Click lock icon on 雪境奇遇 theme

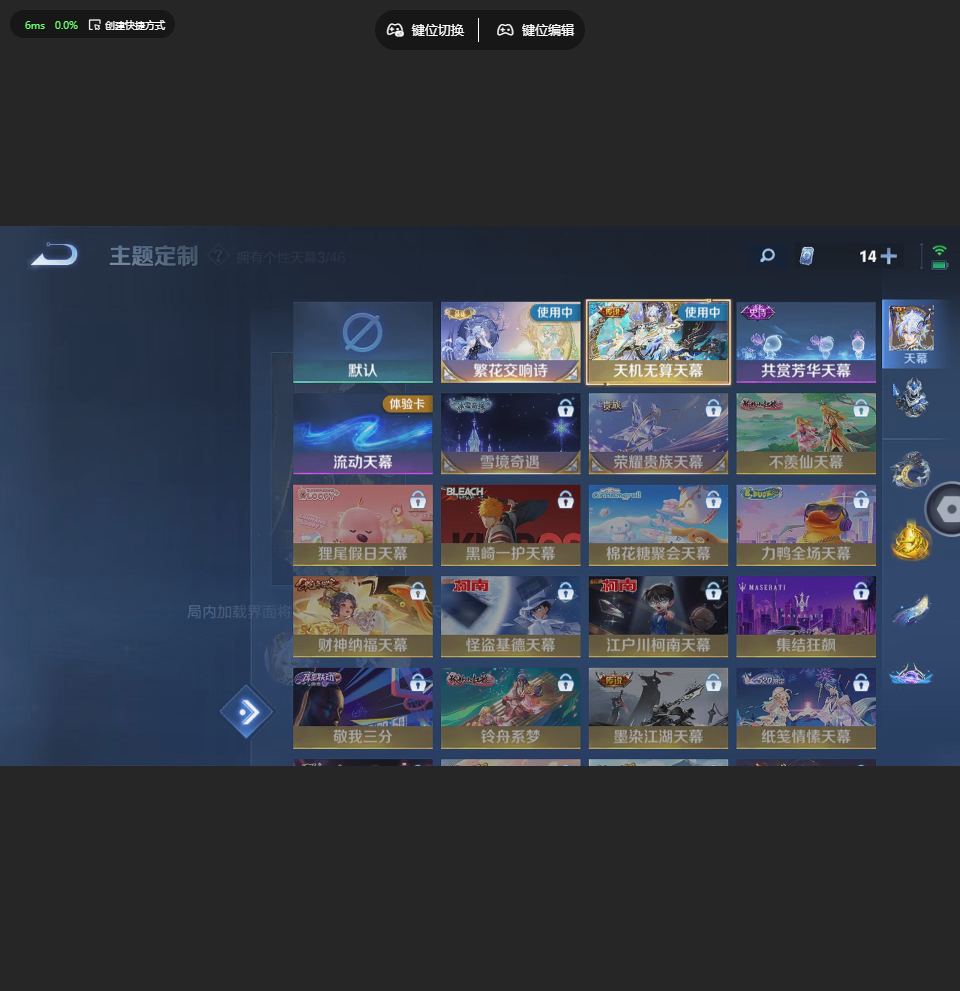click(x=565, y=408)
